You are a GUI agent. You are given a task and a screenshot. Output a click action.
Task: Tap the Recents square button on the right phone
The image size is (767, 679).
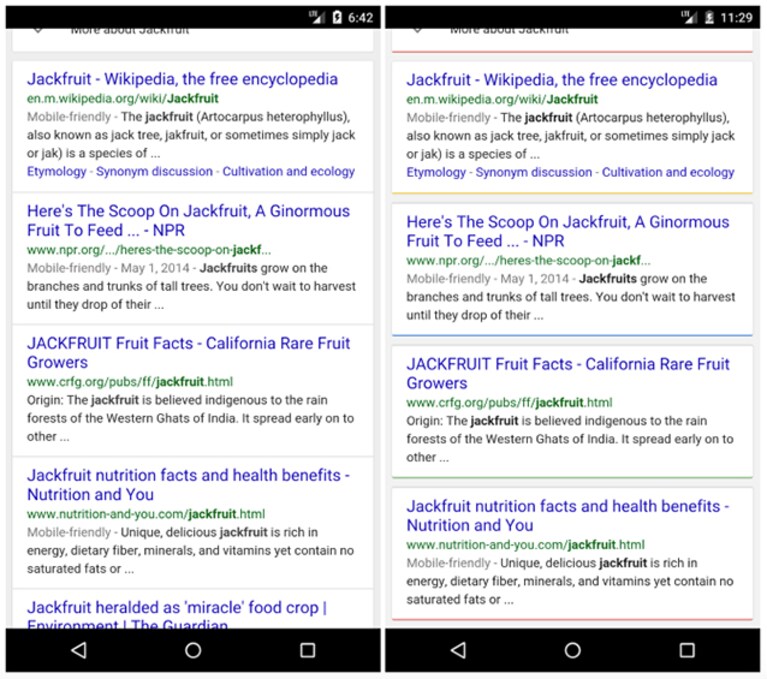coord(687,650)
